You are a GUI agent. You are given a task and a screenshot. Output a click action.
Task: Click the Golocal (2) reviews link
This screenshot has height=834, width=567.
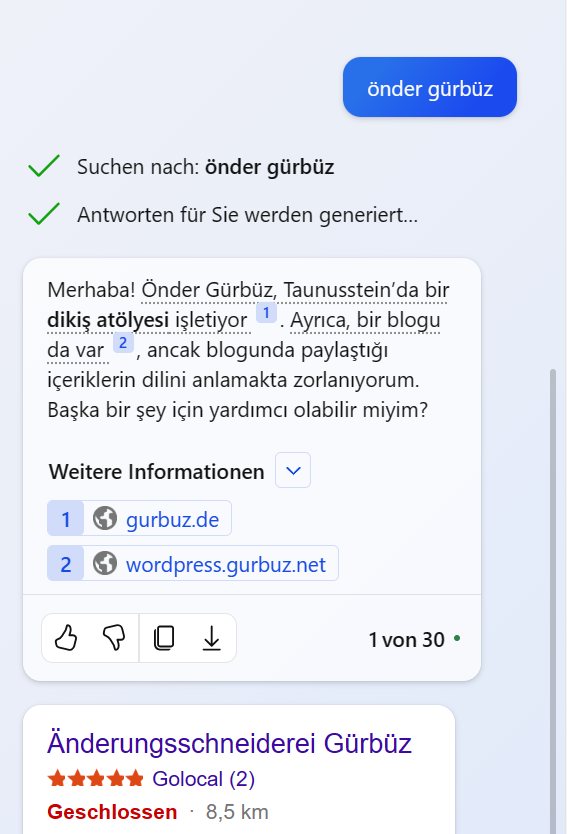(204, 779)
